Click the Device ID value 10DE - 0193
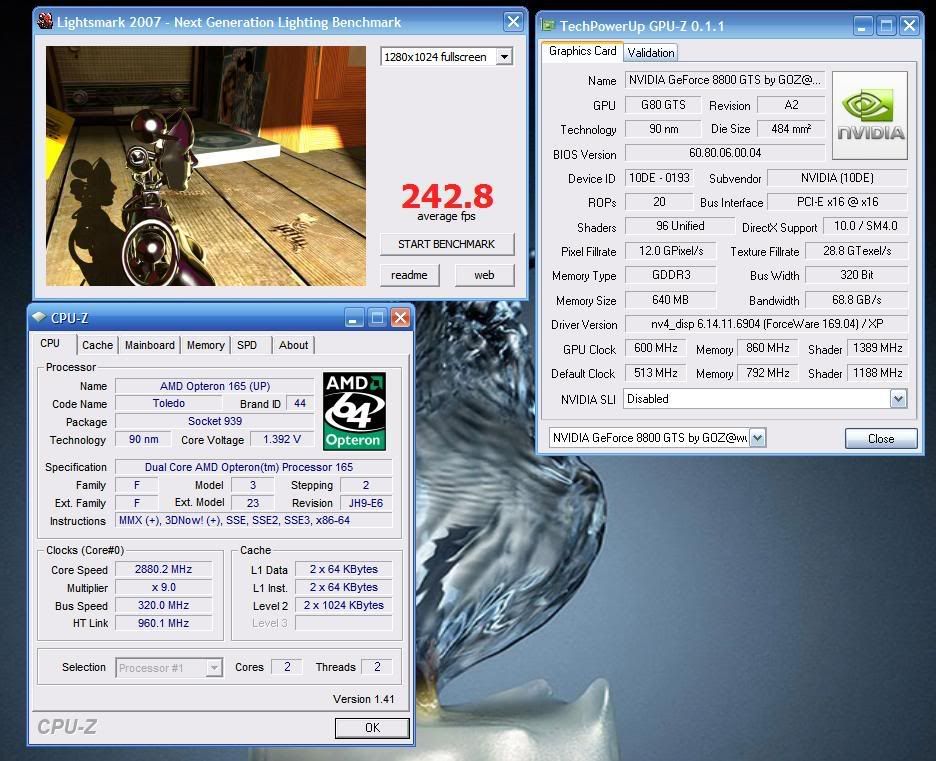 pyautogui.click(x=659, y=178)
